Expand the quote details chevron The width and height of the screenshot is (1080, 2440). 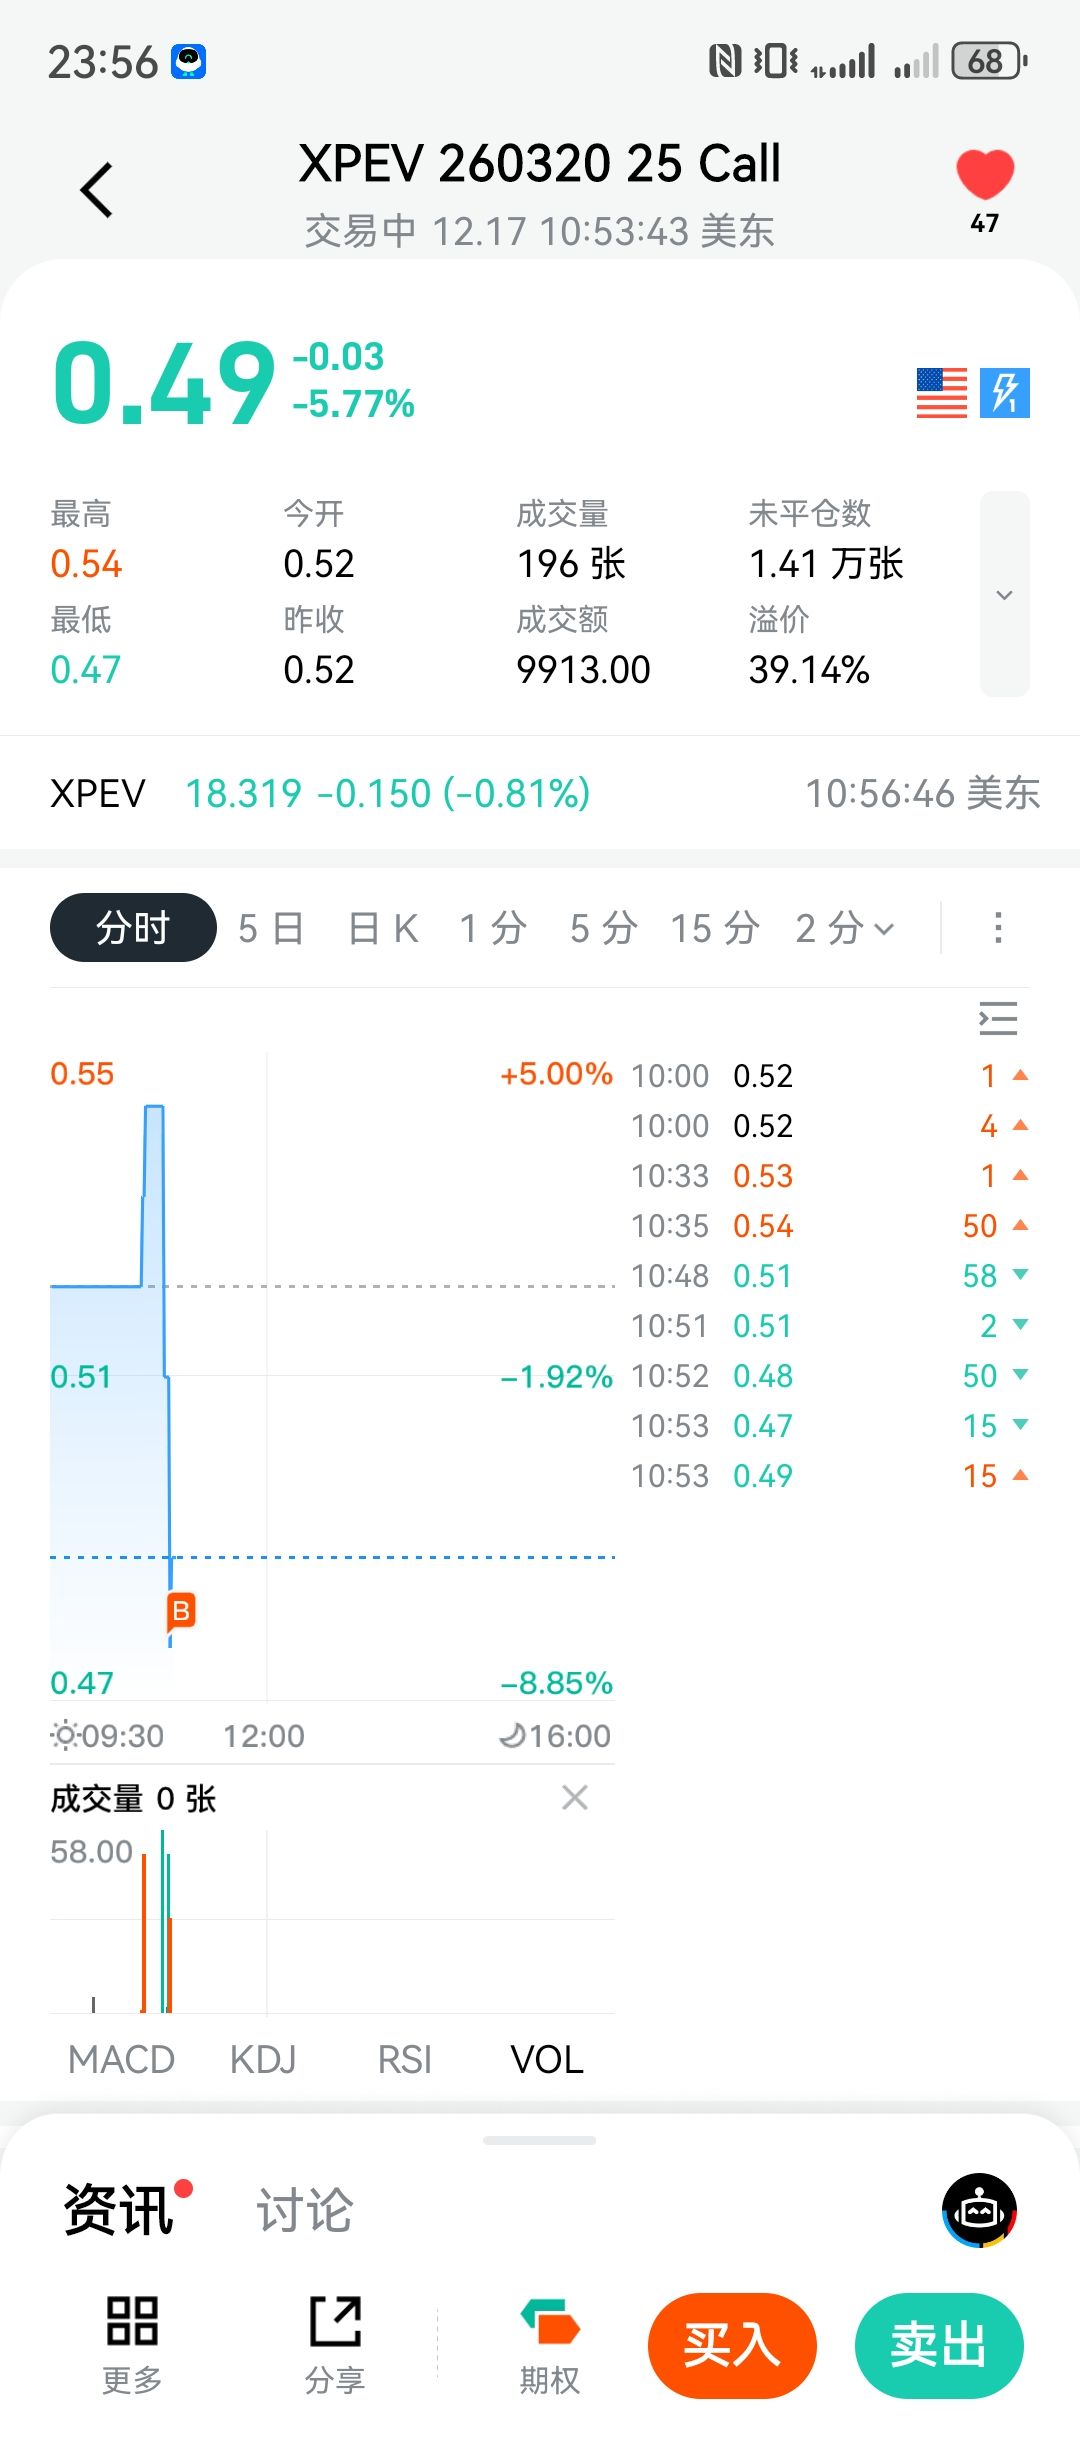[x=1004, y=595]
